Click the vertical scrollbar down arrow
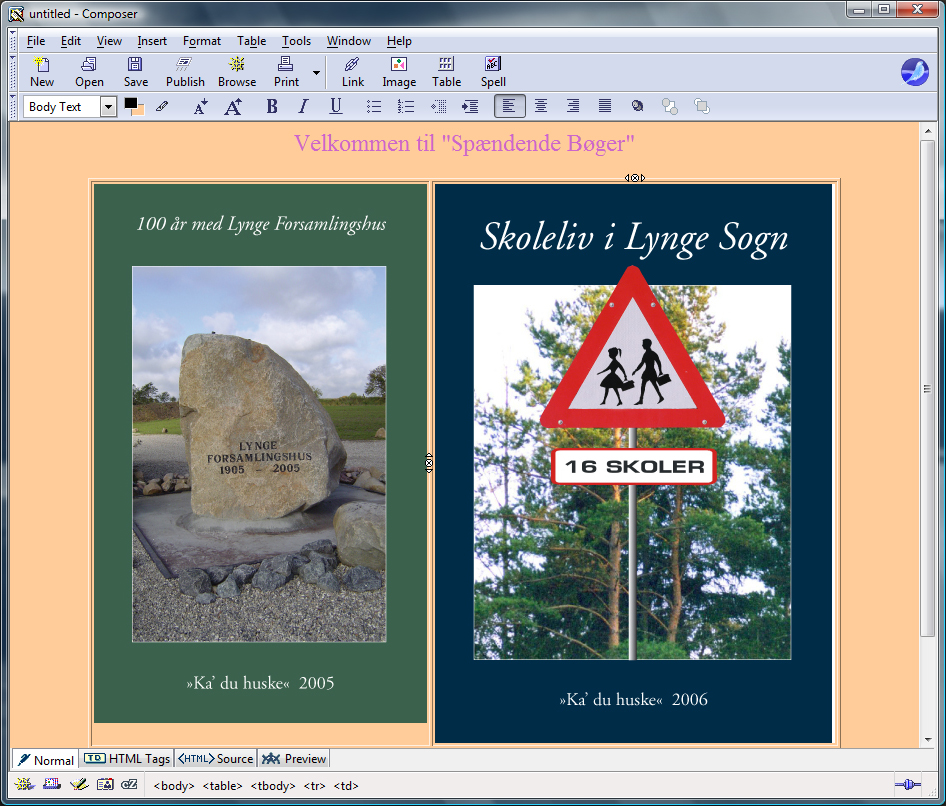 point(927,740)
